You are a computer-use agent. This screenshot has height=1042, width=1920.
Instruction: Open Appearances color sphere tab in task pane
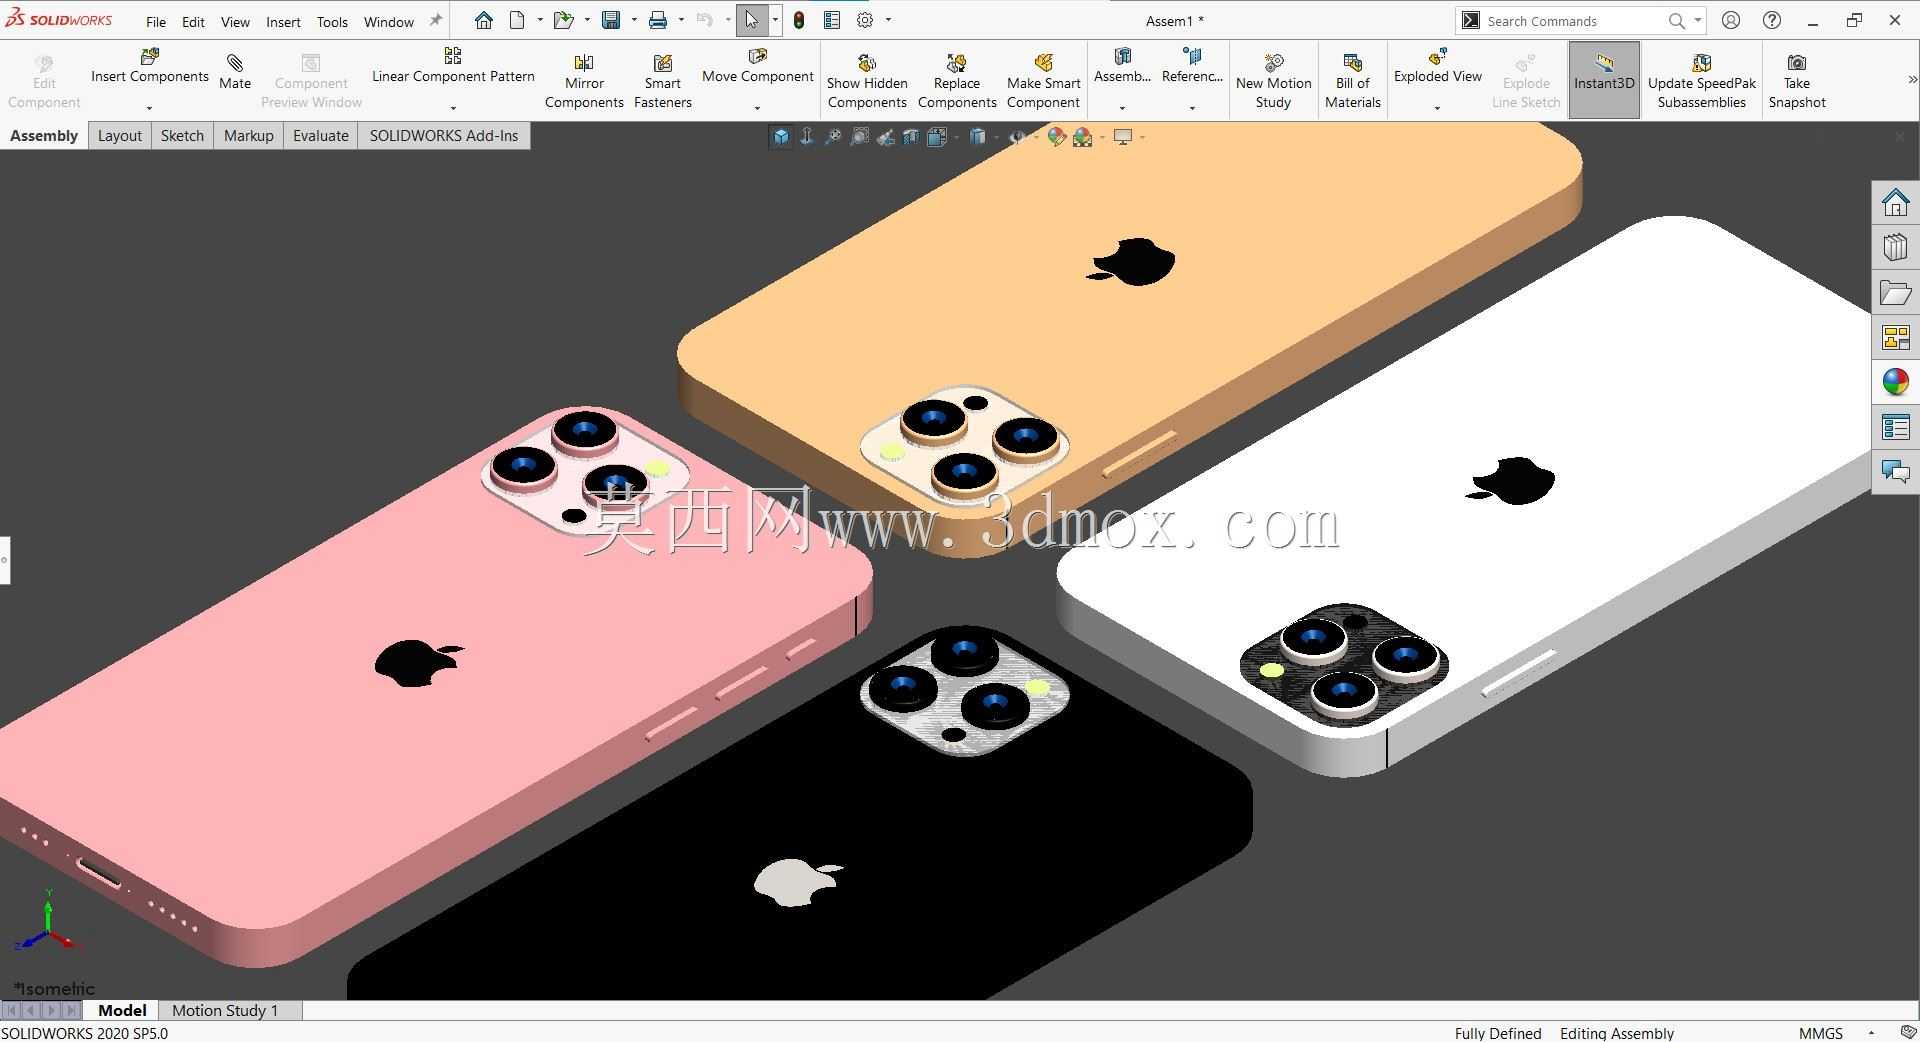(1896, 382)
